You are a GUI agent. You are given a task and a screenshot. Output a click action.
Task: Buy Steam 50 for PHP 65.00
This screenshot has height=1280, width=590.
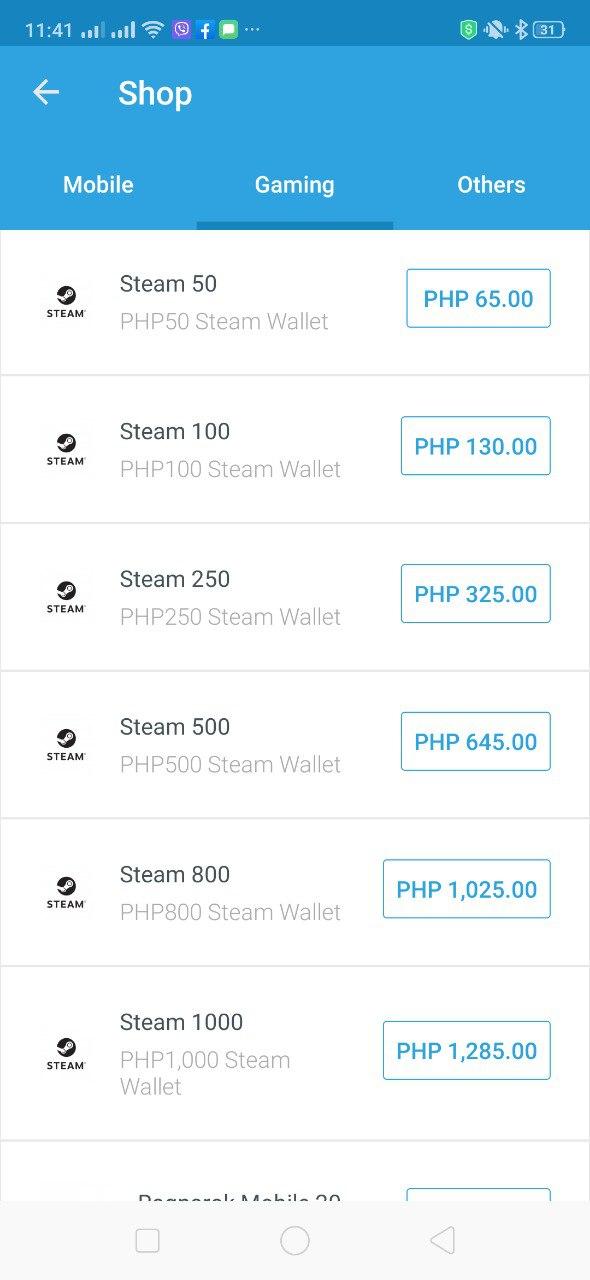pyautogui.click(x=477, y=298)
